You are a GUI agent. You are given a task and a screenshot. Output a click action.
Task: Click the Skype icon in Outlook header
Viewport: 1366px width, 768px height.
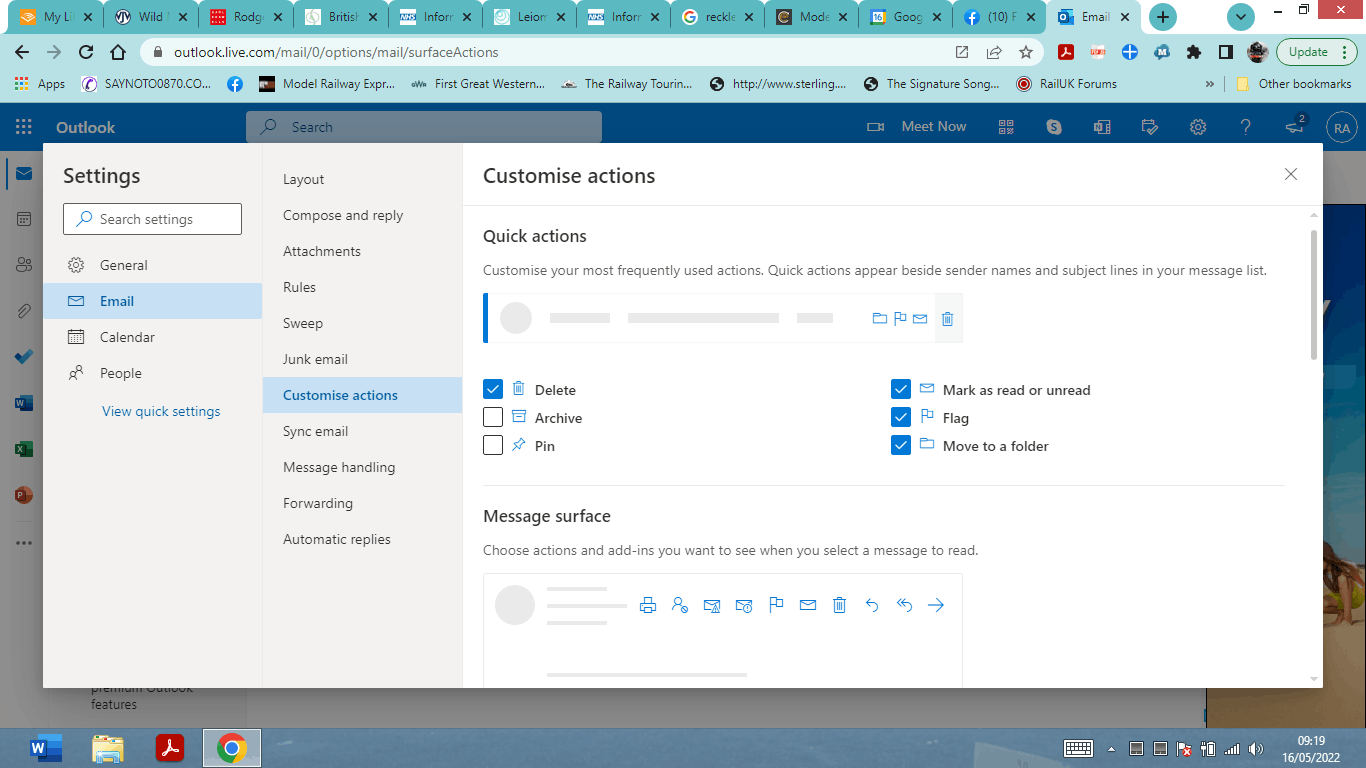click(x=1054, y=127)
